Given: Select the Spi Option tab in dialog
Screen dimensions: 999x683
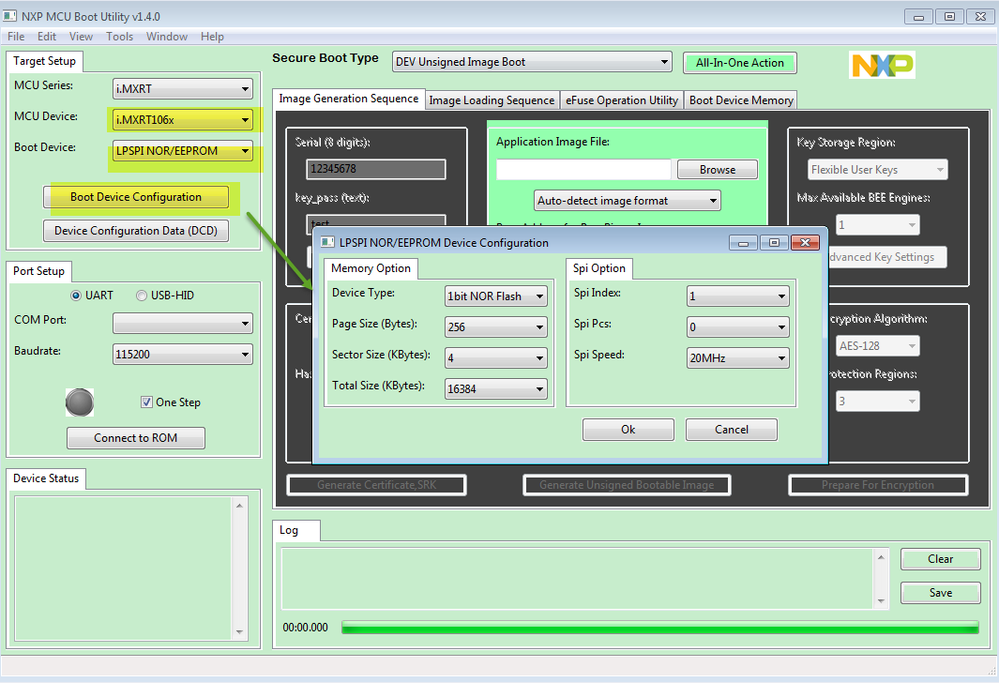Looking at the screenshot, I should pos(599,268).
